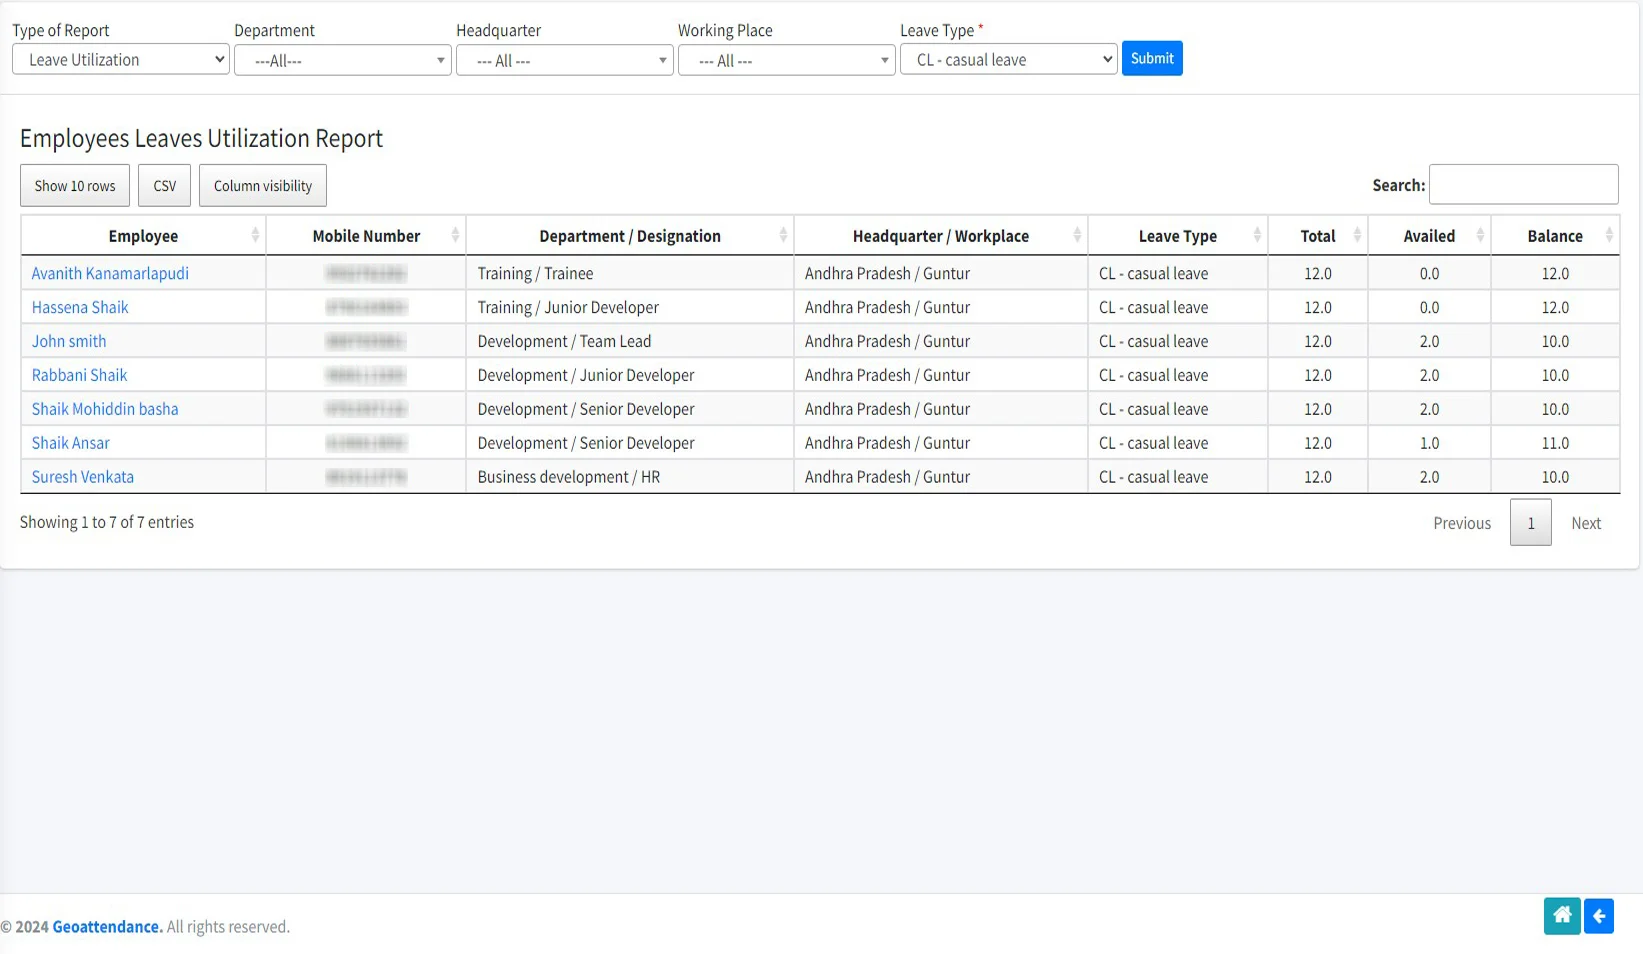Open Avanith Kanamarlapudi employee link

tap(110, 274)
